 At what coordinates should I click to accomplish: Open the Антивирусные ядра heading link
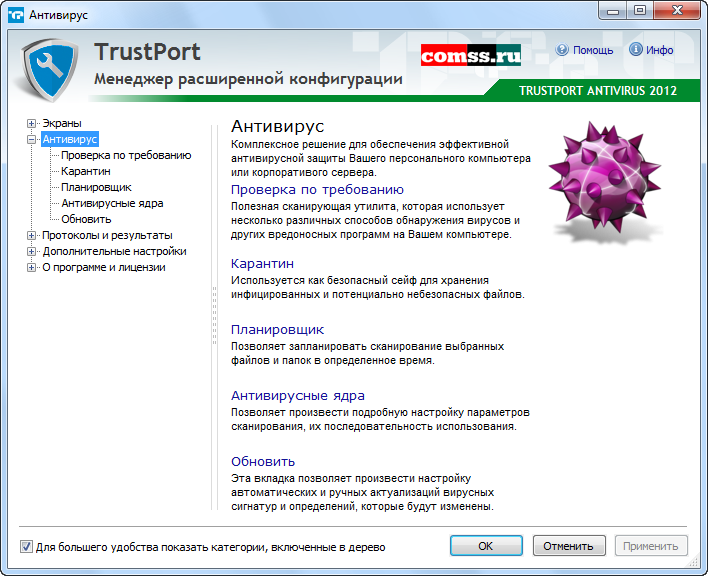point(298,395)
